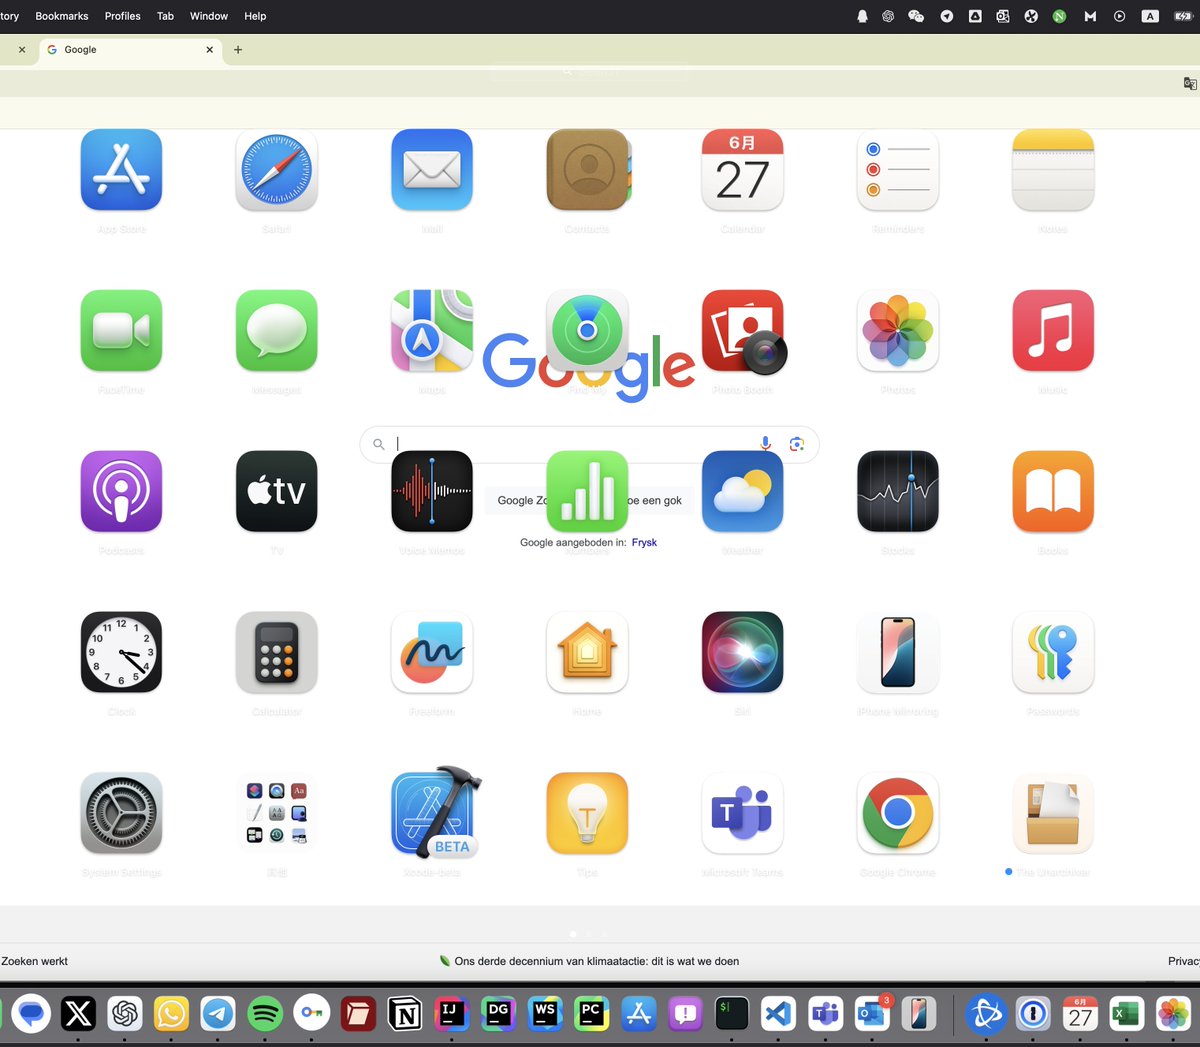1200x1047 pixels.
Task: Open a new Chrome tab with plus button
Action: tap(238, 49)
